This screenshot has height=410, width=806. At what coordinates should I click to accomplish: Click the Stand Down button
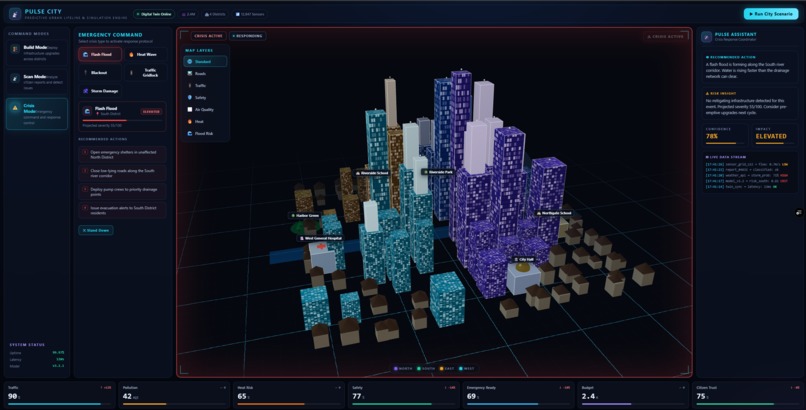(96, 230)
